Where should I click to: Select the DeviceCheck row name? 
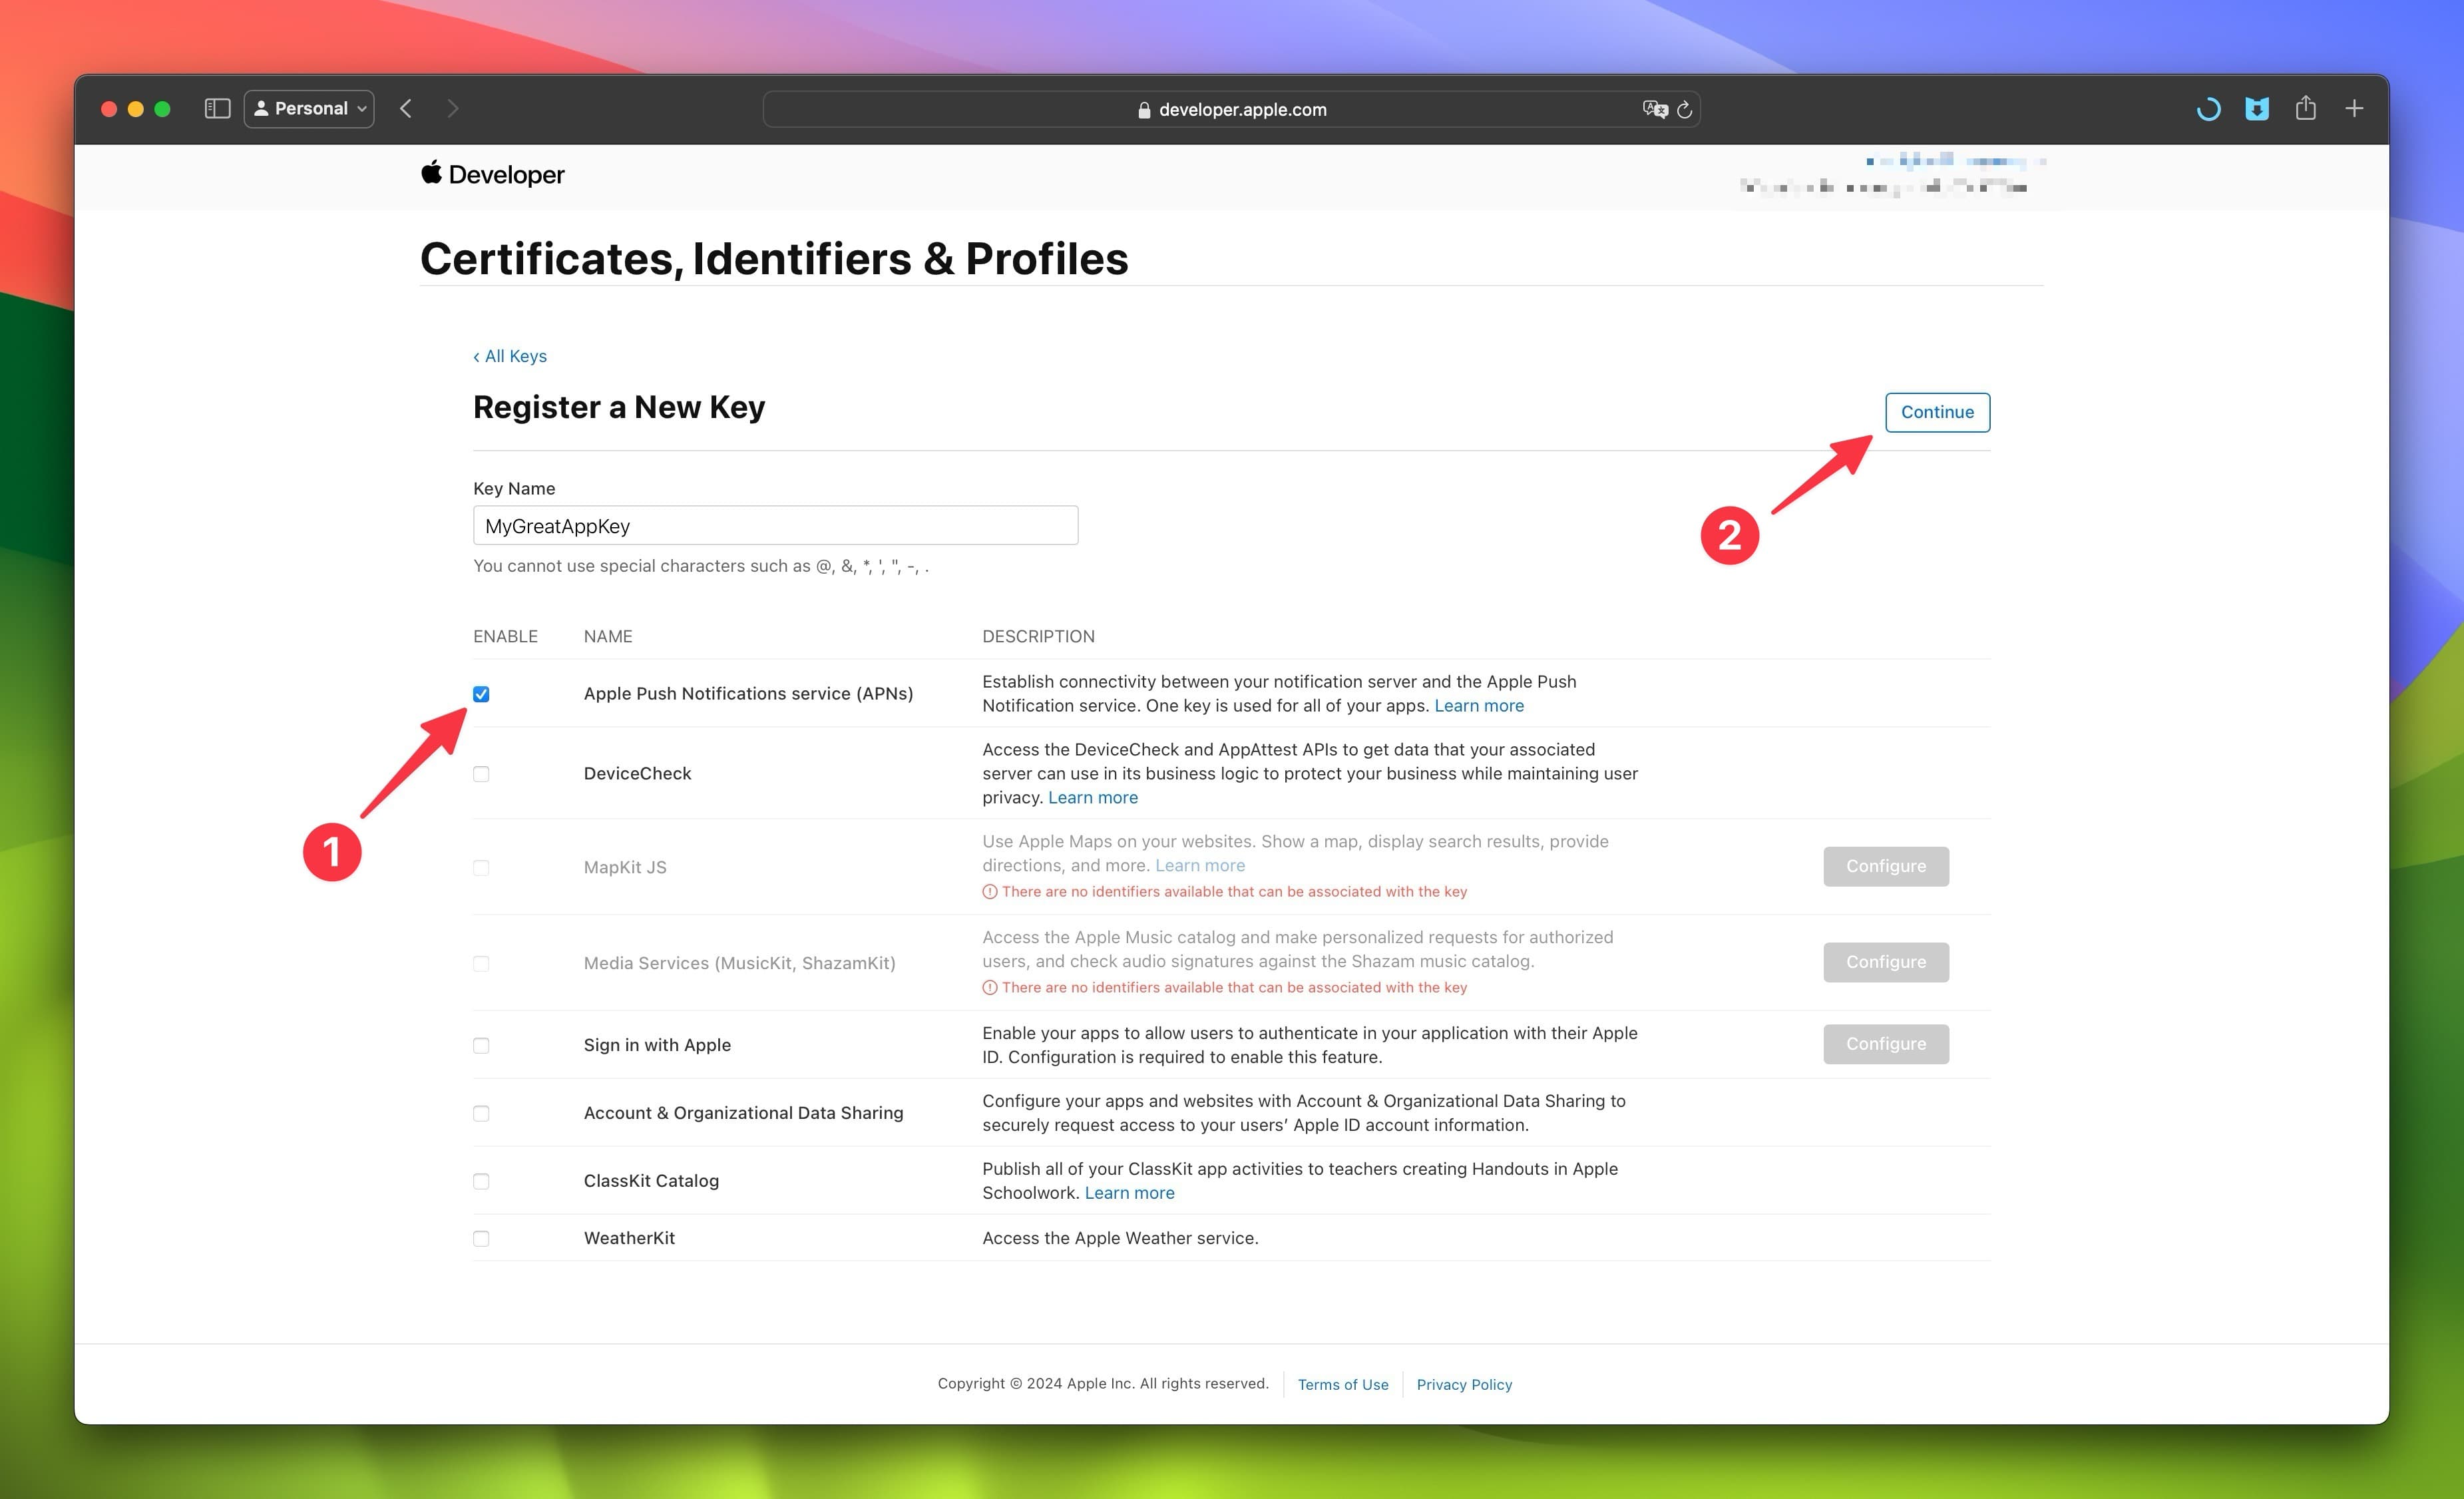[x=637, y=773]
